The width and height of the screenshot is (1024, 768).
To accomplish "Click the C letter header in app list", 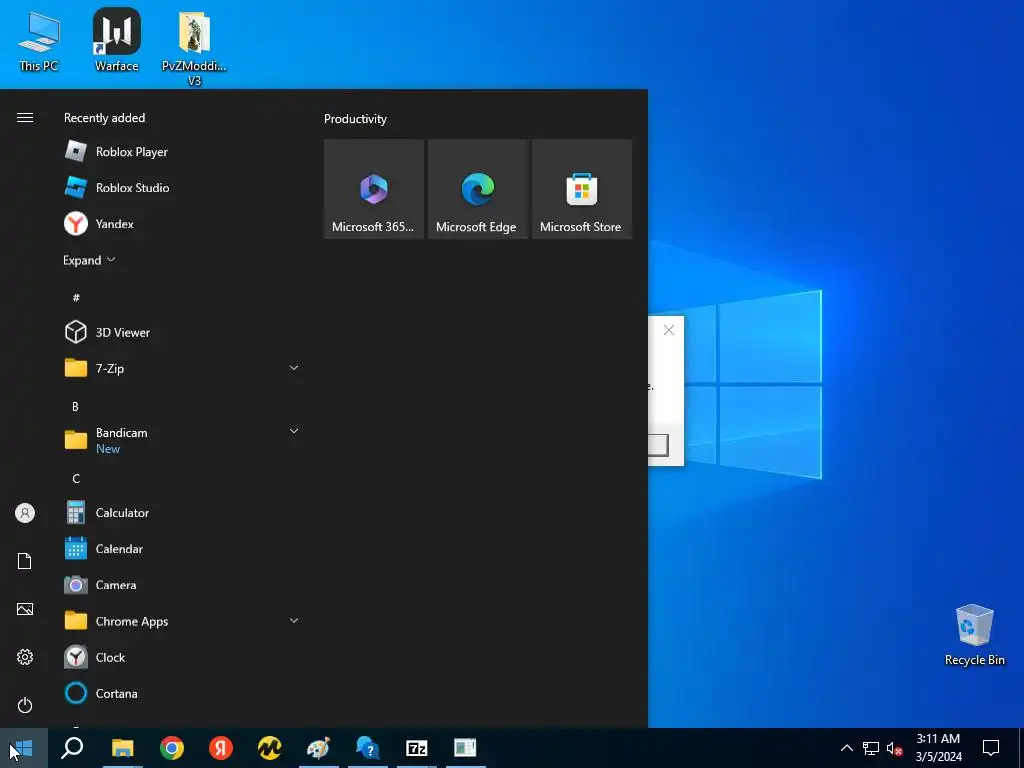I will (76, 479).
